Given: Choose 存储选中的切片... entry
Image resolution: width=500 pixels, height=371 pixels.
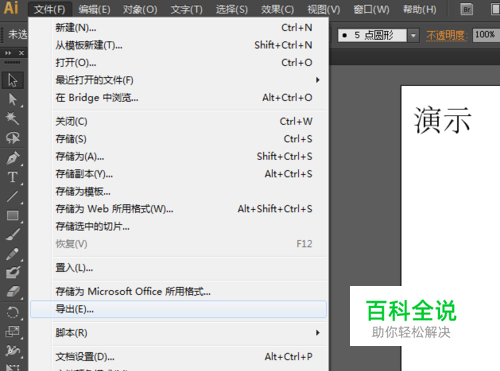Looking at the screenshot, I should point(178,226).
